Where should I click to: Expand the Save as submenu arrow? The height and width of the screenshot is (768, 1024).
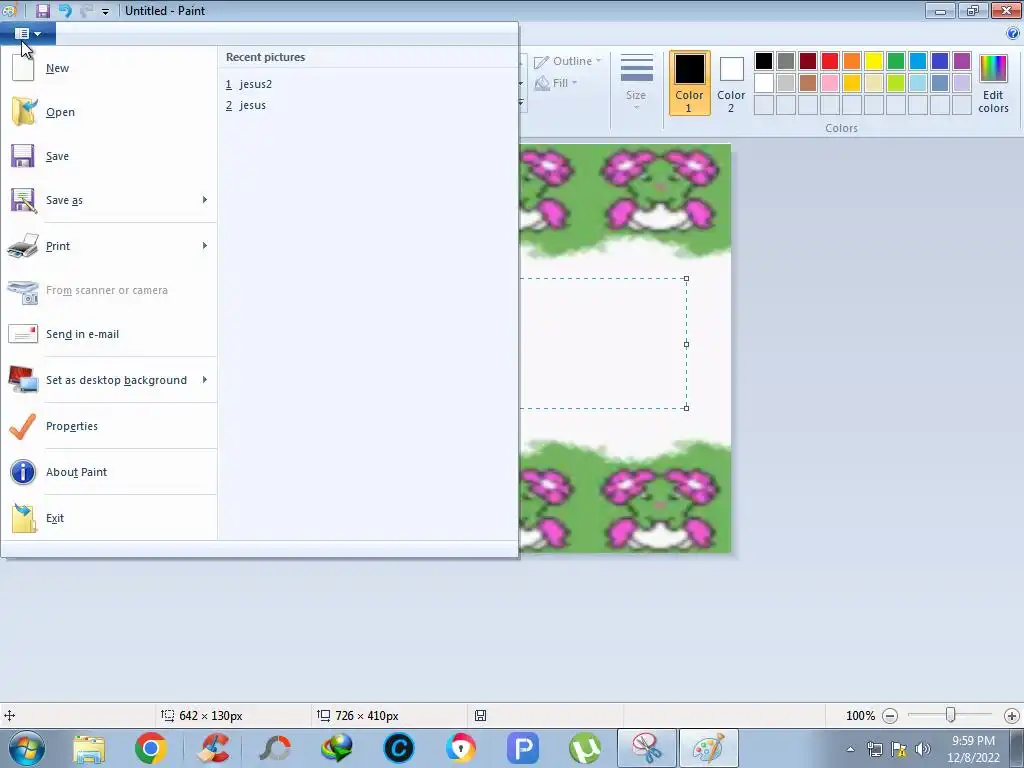pyautogui.click(x=205, y=200)
